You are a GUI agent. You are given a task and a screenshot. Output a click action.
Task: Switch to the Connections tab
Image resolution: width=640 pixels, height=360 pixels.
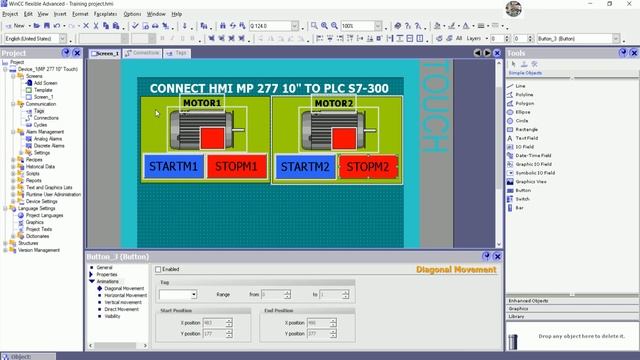tap(142, 53)
